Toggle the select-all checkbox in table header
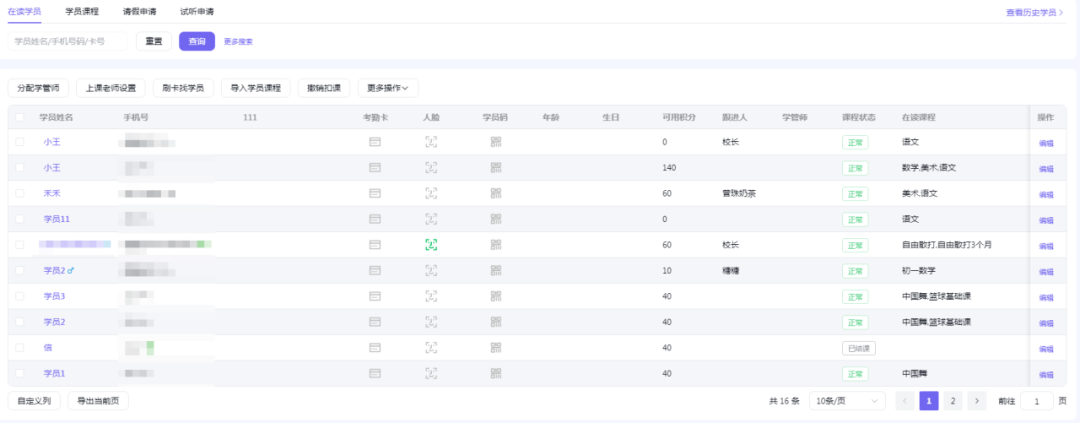The image size is (1080, 423). [x=19, y=117]
